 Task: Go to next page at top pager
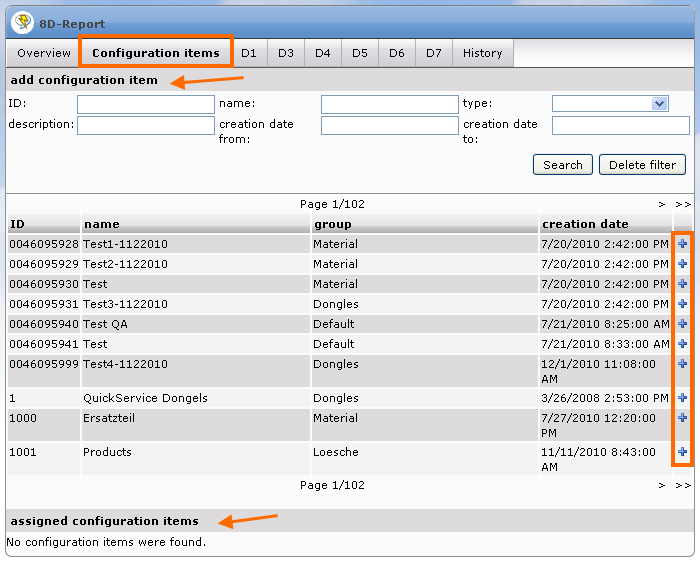(x=662, y=204)
